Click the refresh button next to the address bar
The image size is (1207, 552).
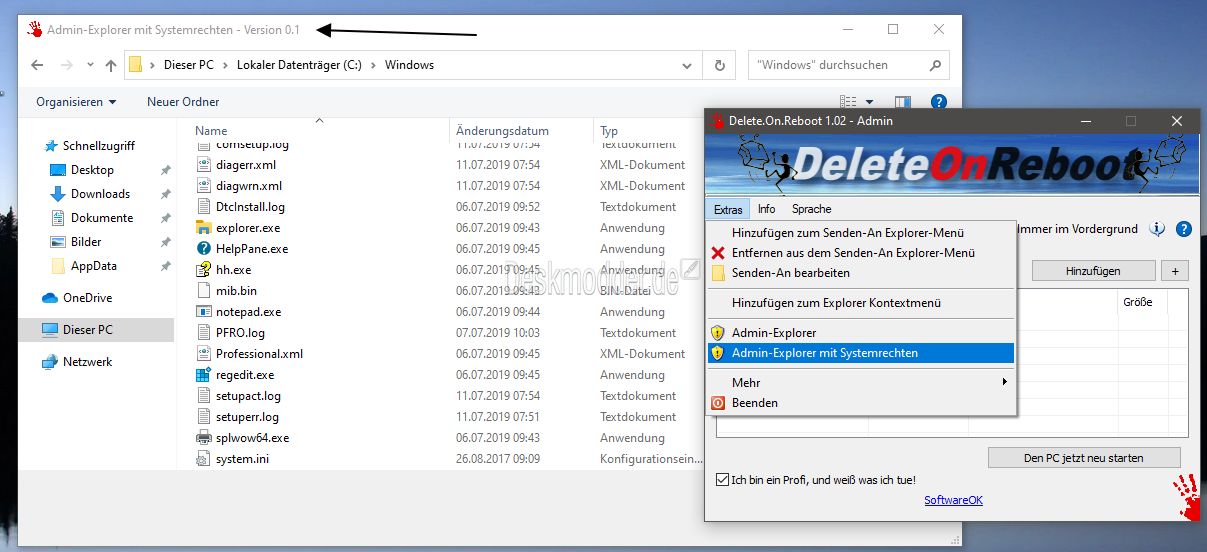click(719, 65)
